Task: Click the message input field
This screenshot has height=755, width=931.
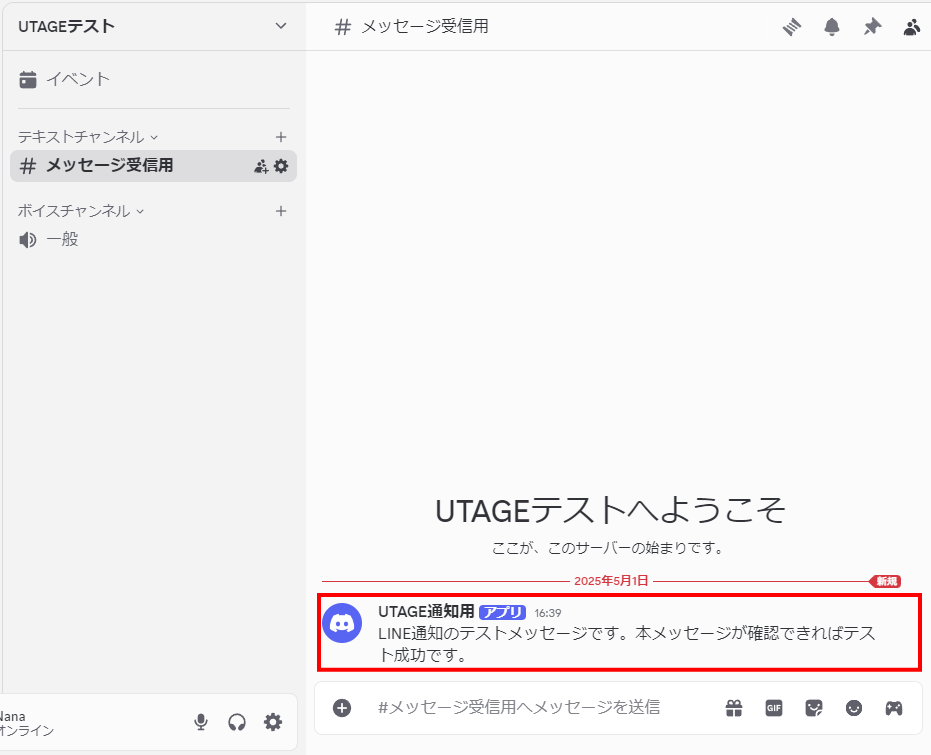Action: 518,708
